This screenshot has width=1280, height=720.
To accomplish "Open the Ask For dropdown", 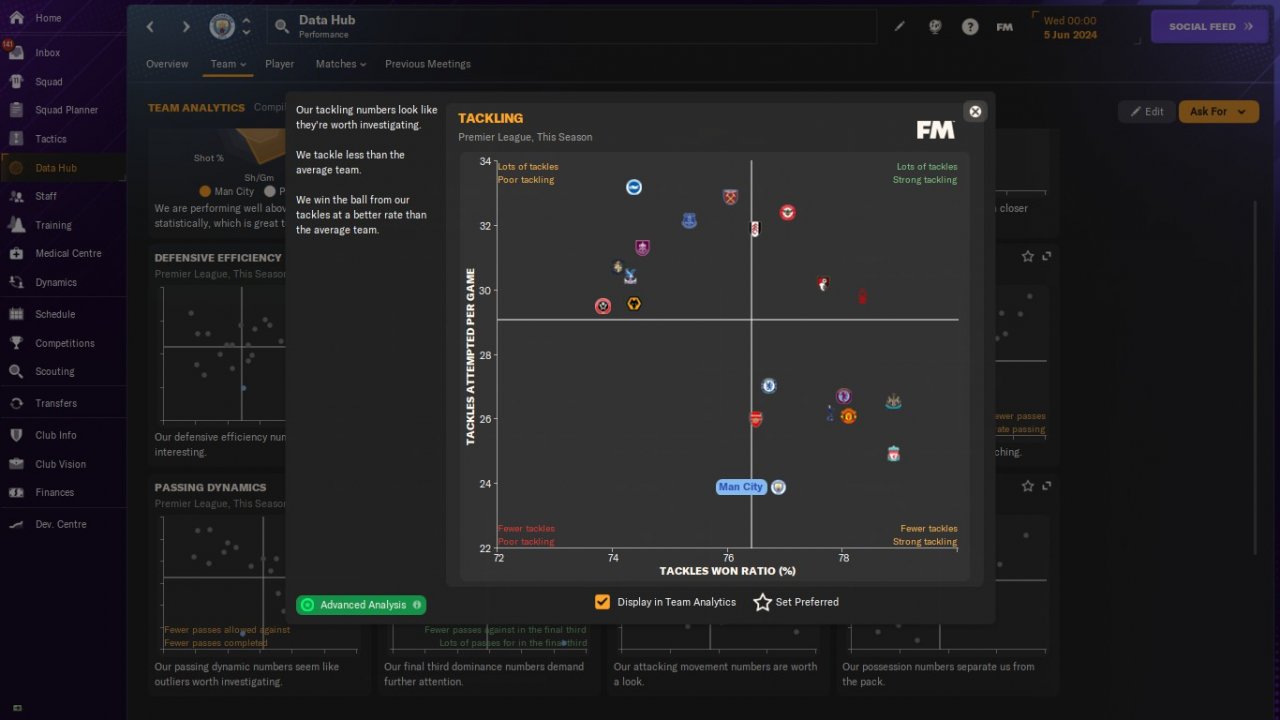I will pyautogui.click(x=1218, y=112).
